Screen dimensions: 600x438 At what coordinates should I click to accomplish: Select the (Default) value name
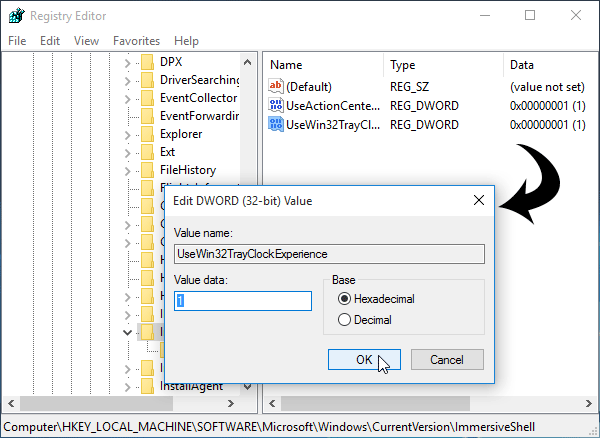[x=309, y=87]
